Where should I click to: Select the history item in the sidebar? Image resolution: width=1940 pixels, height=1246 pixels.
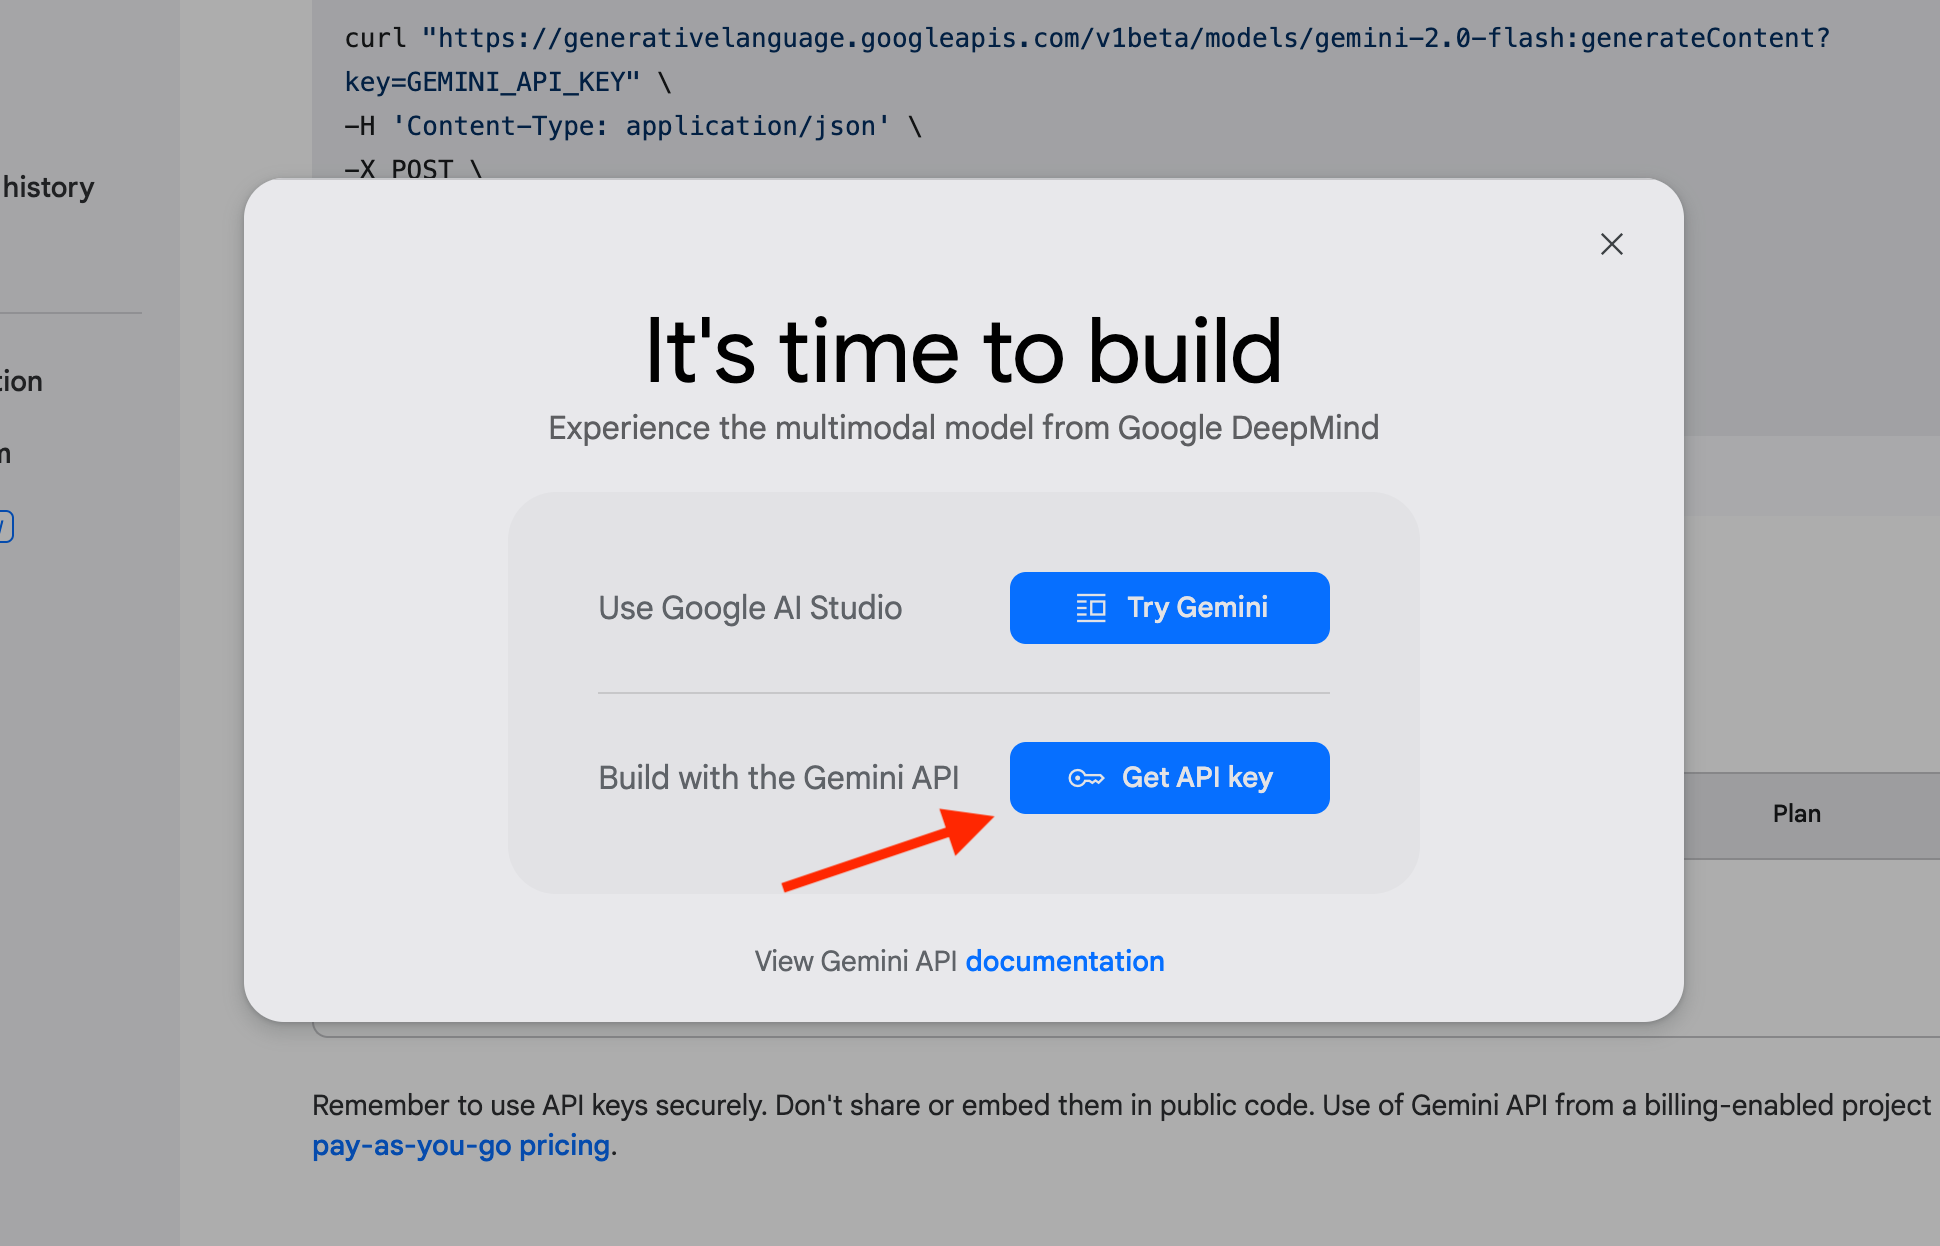tap(48, 187)
